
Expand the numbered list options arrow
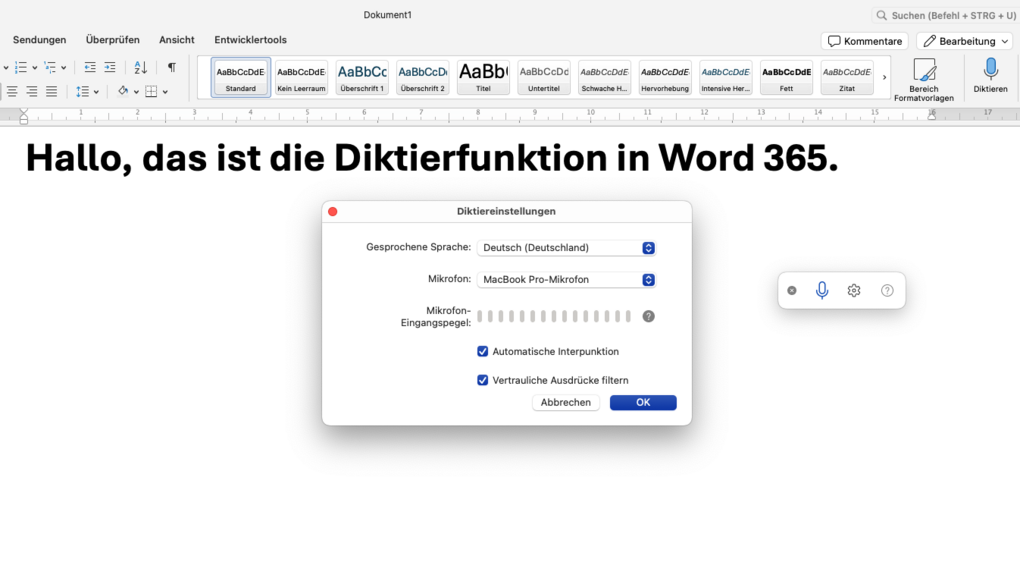click(x=34, y=68)
